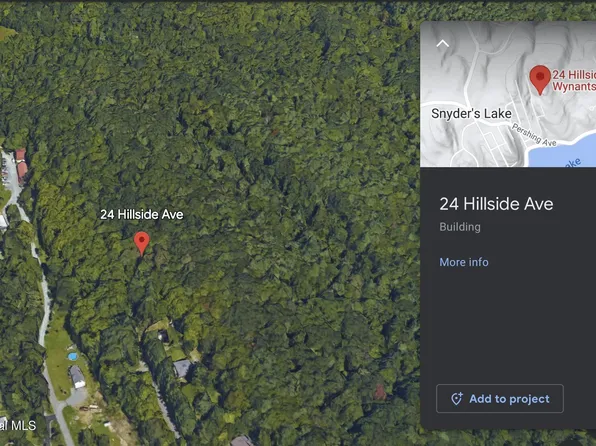
Task: Click the red location pin on satellite view
Action: point(141,243)
